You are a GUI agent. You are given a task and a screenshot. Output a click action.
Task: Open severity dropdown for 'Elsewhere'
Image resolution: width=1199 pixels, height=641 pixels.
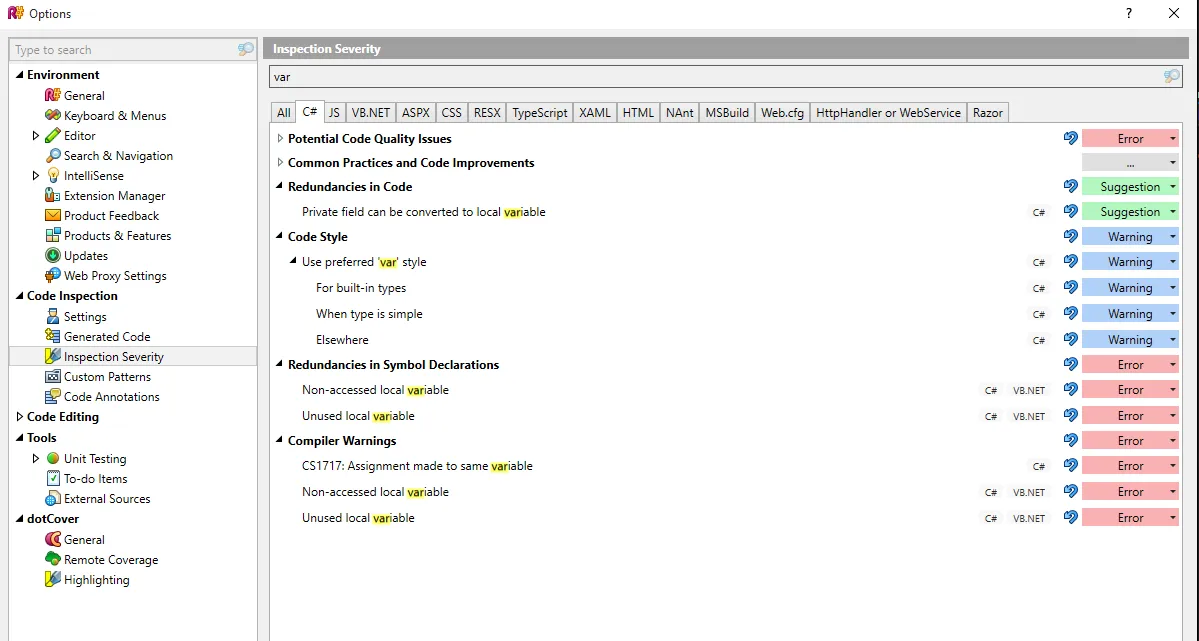[1130, 340]
